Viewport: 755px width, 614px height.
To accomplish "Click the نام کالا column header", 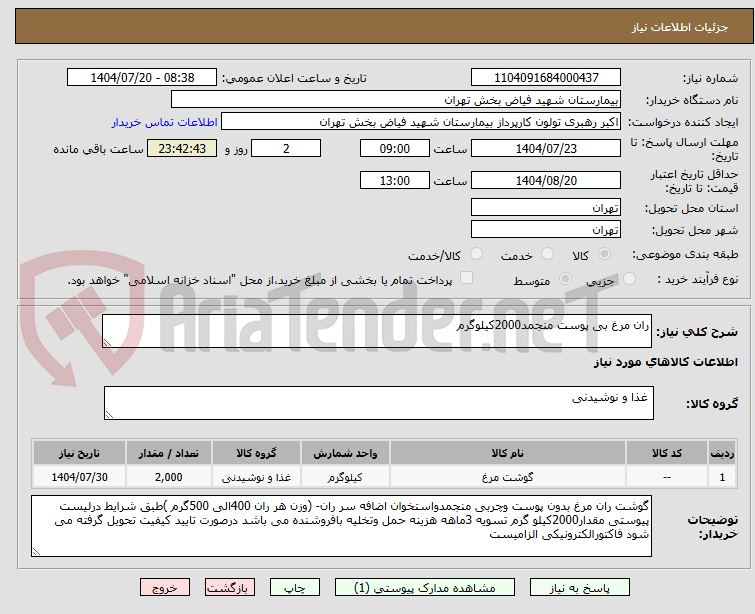I will 508,453.
